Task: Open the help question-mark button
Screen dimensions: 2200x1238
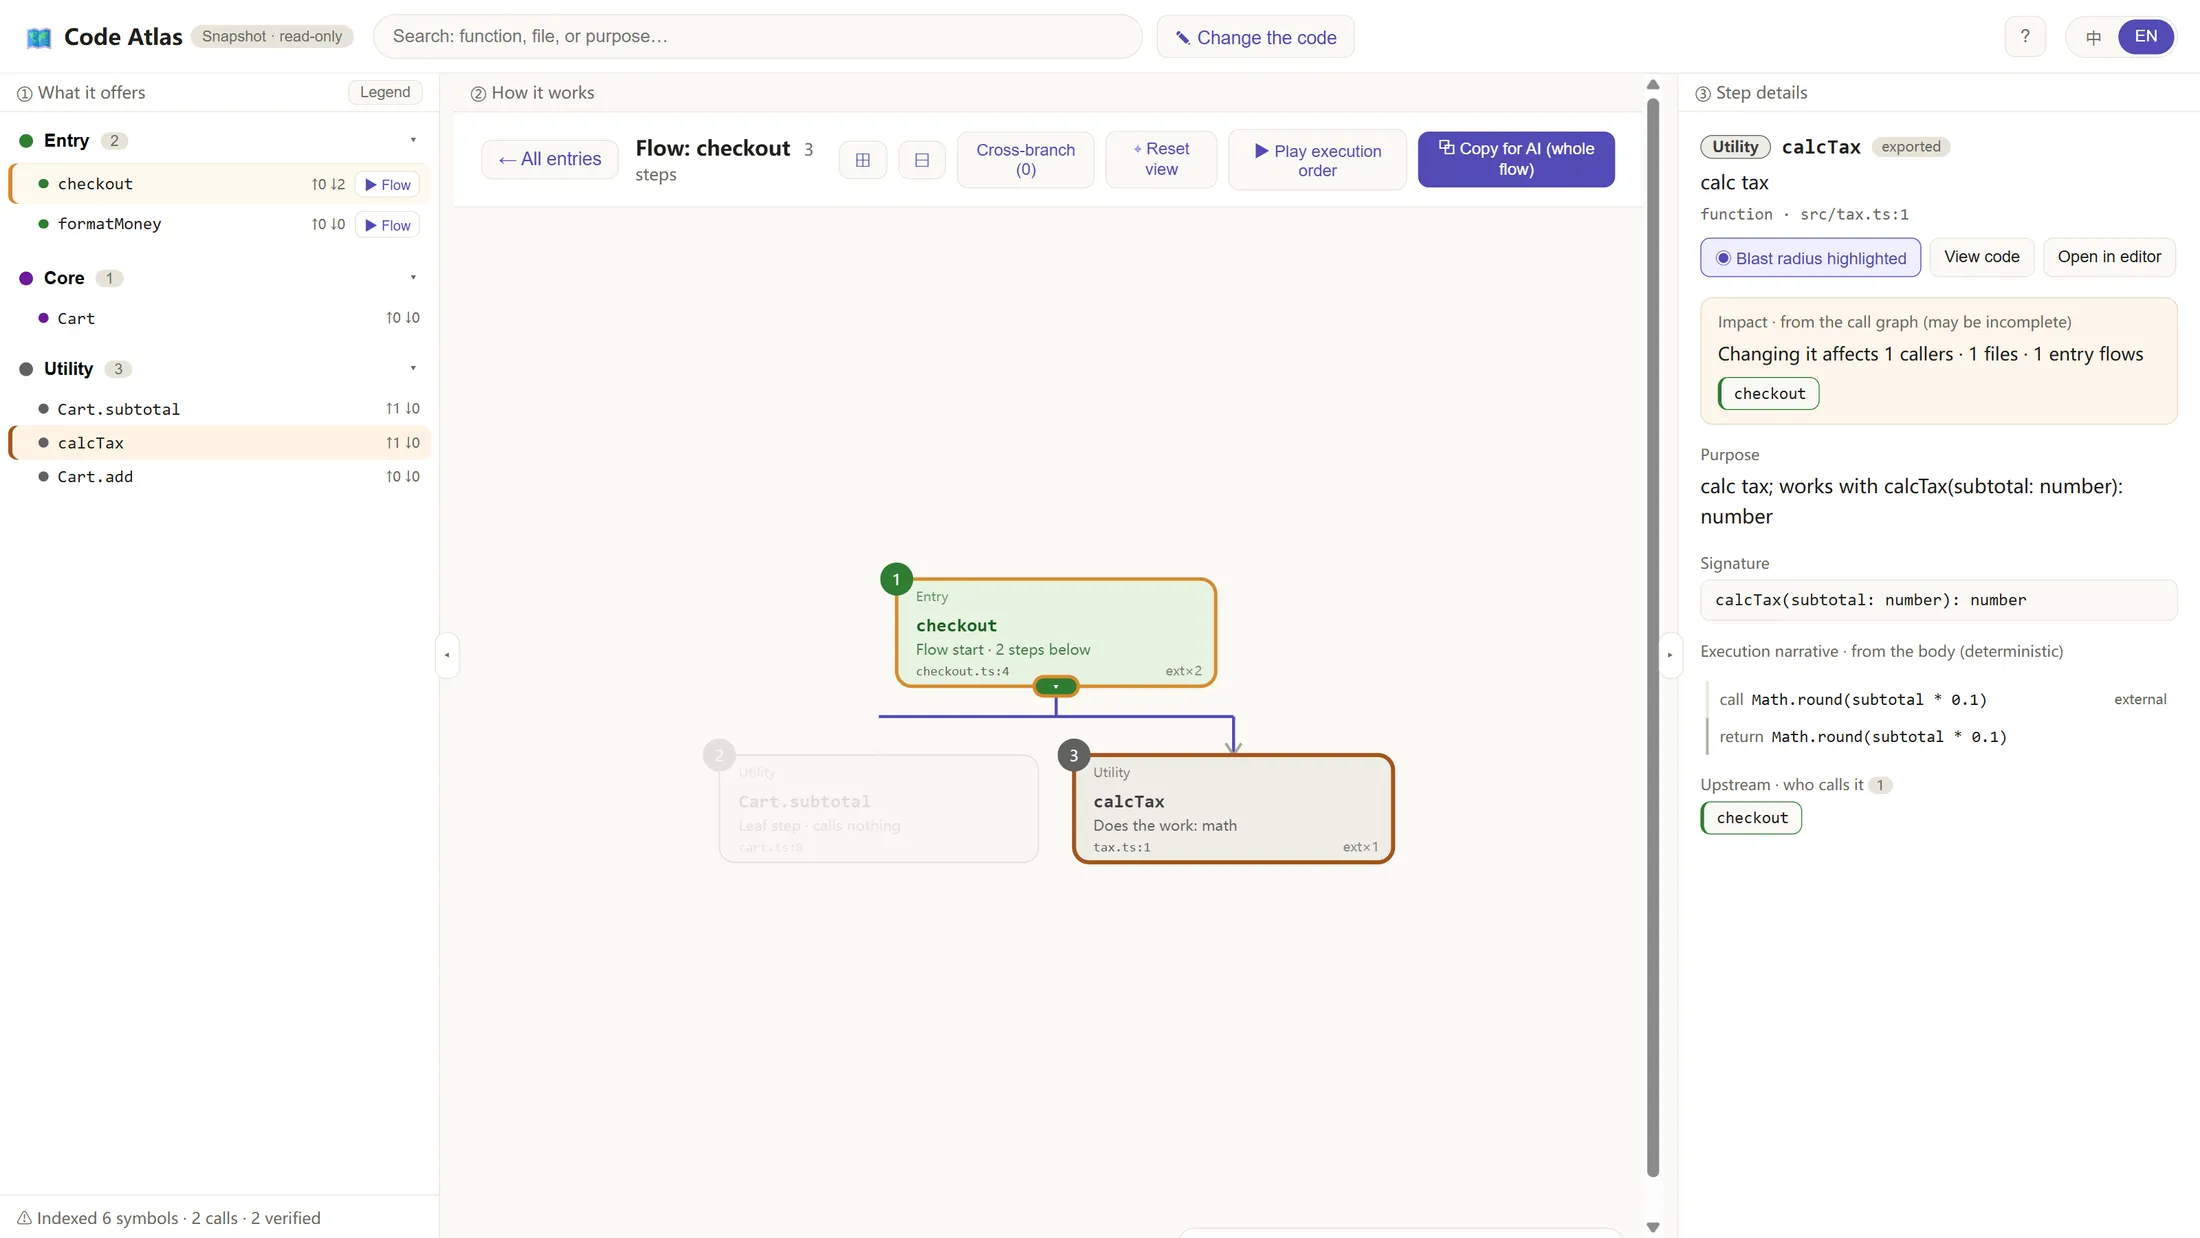Action: pos(2025,37)
